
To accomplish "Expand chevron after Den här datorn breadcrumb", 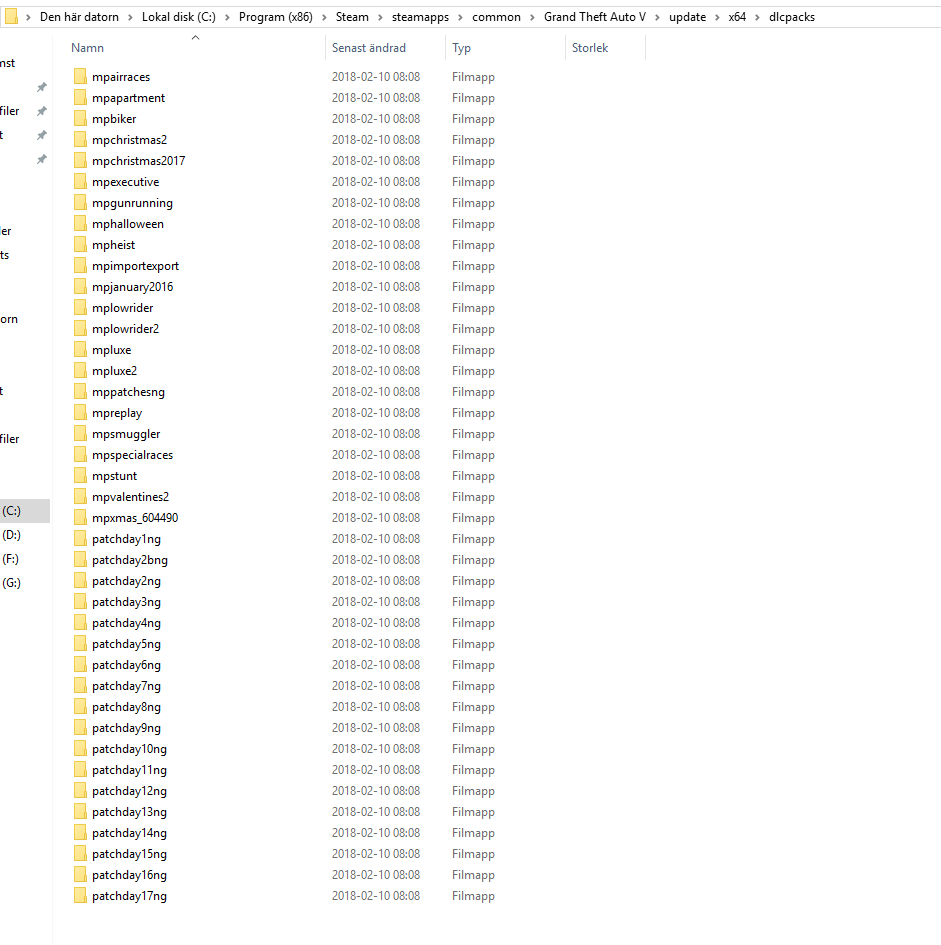I will click(130, 17).
